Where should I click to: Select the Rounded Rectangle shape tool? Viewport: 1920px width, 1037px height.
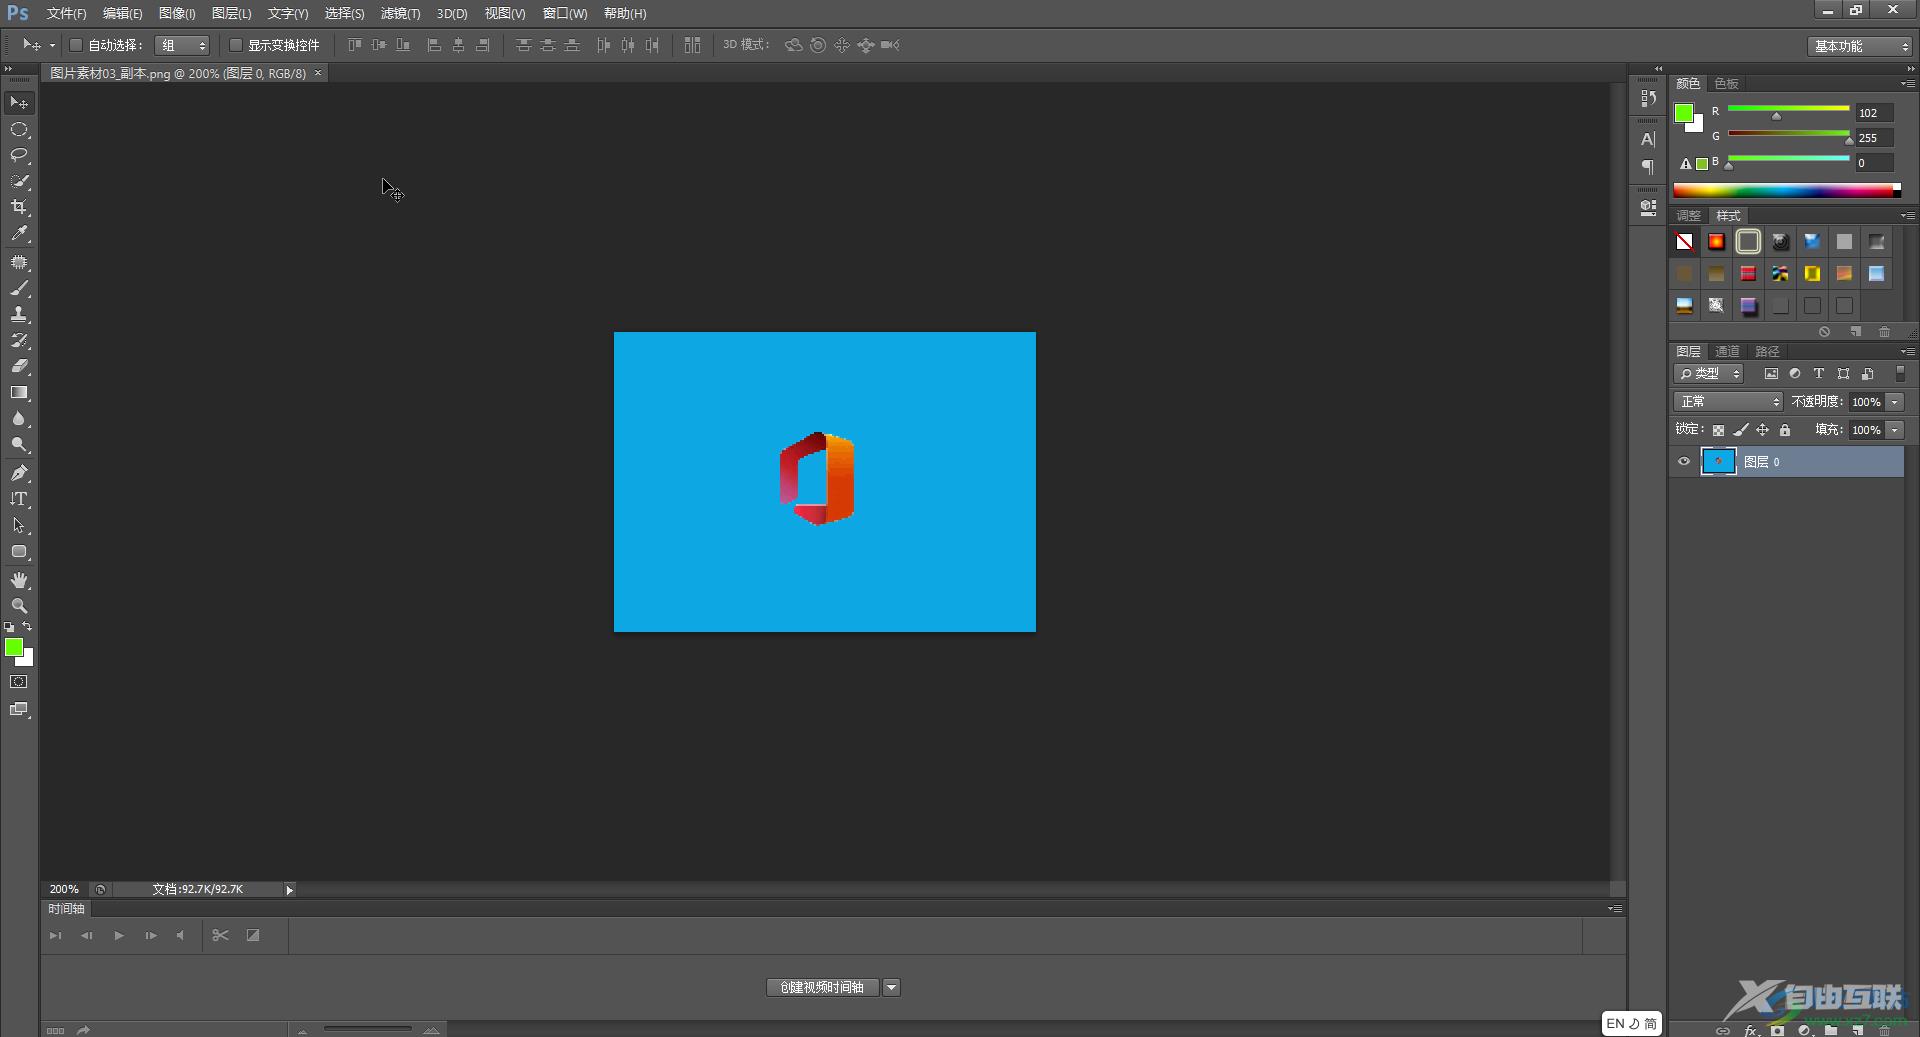[19, 552]
